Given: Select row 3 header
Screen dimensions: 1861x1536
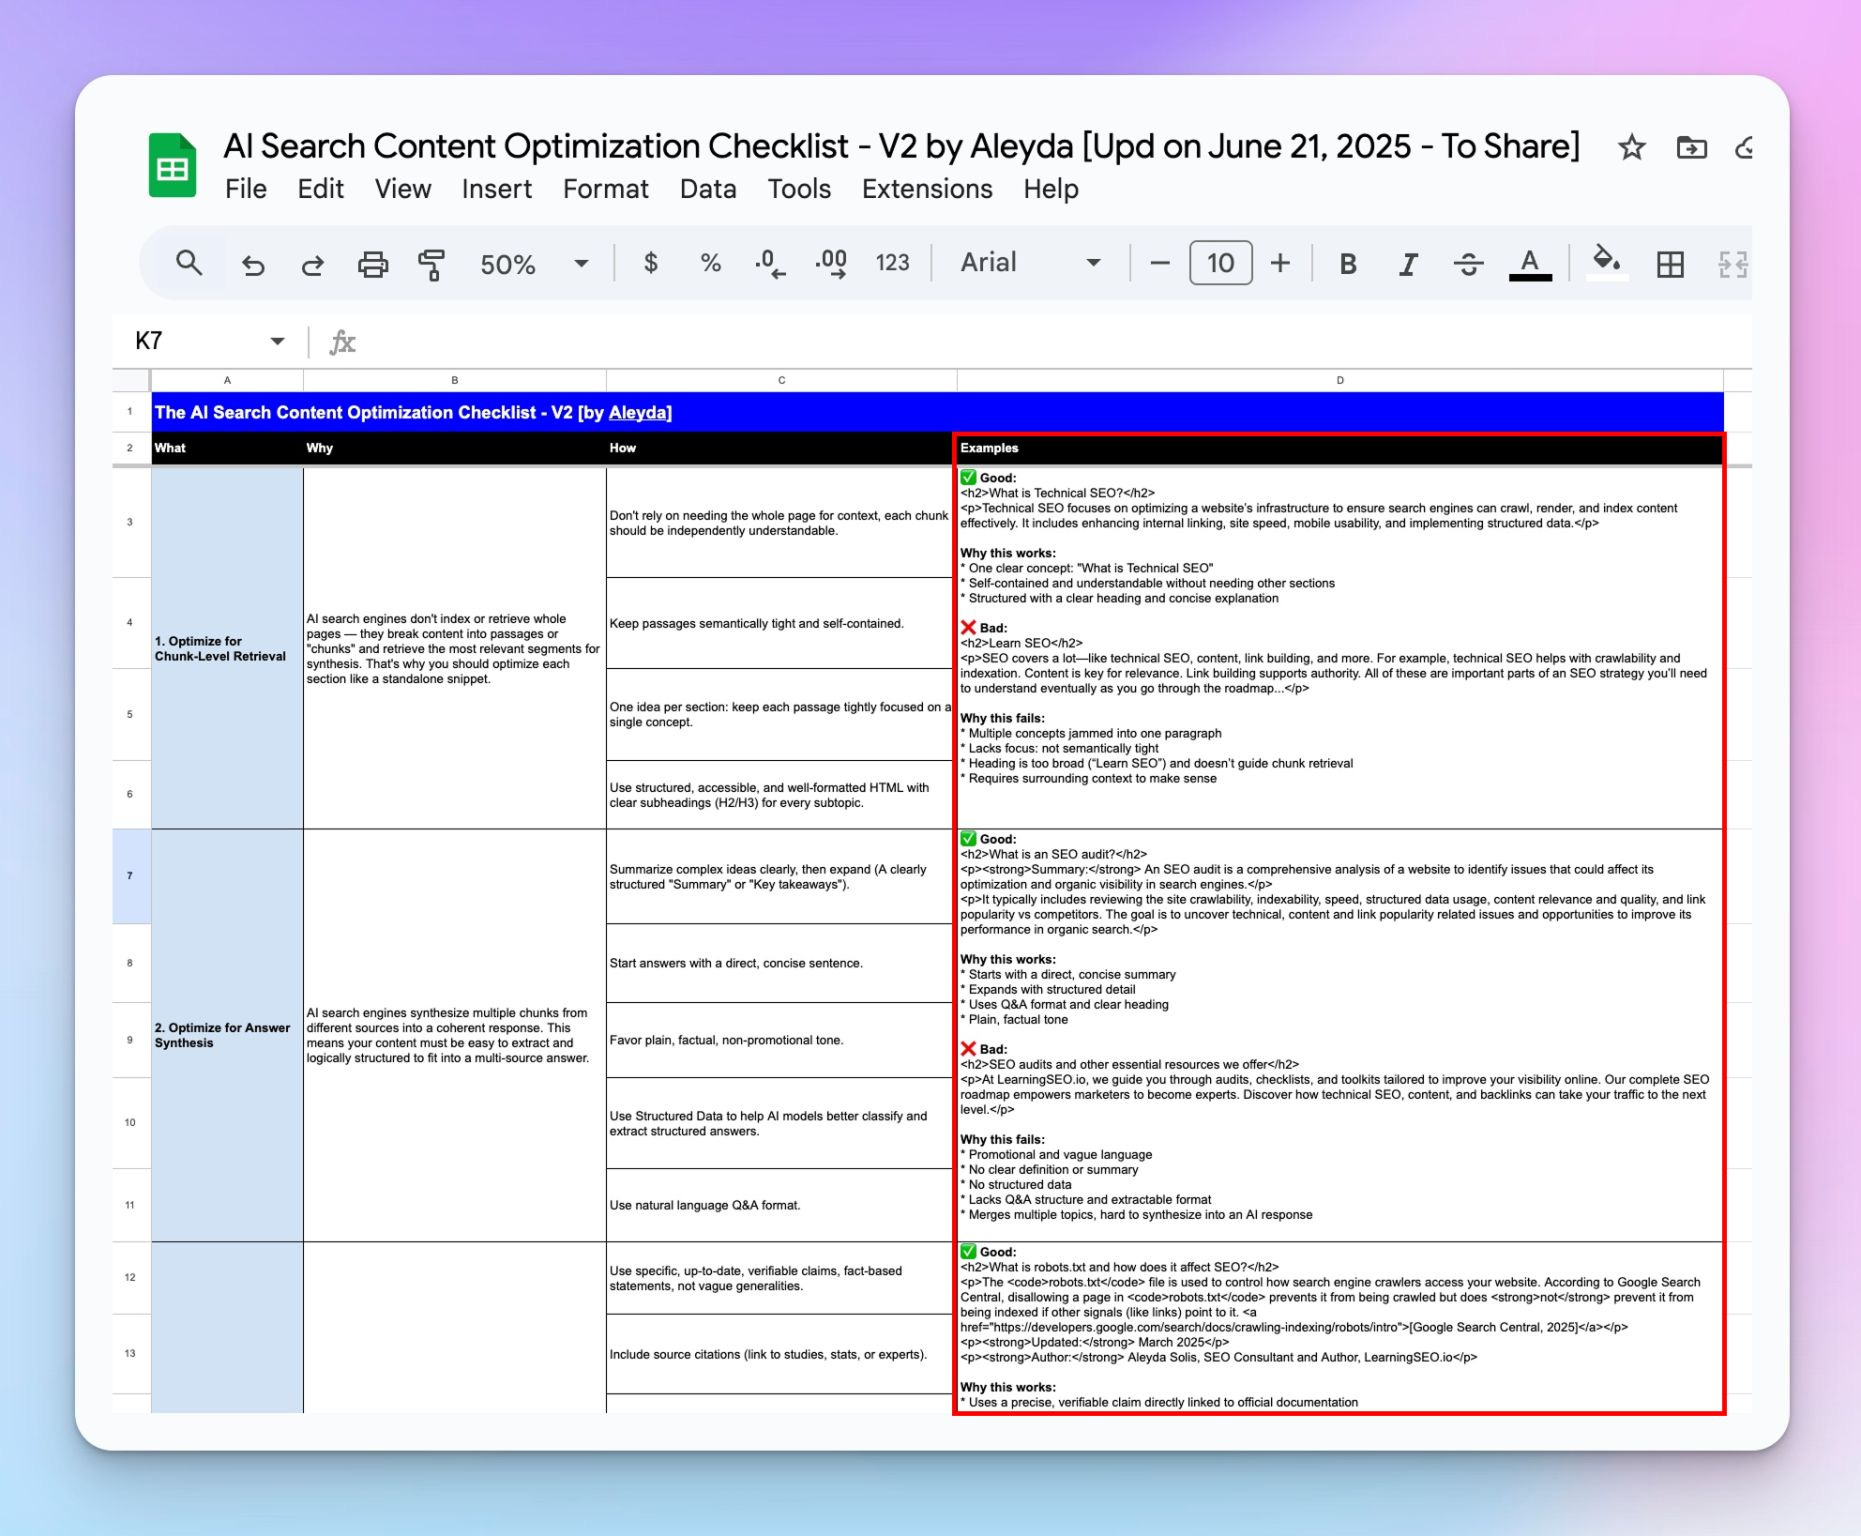Looking at the screenshot, I should [130, 522].
